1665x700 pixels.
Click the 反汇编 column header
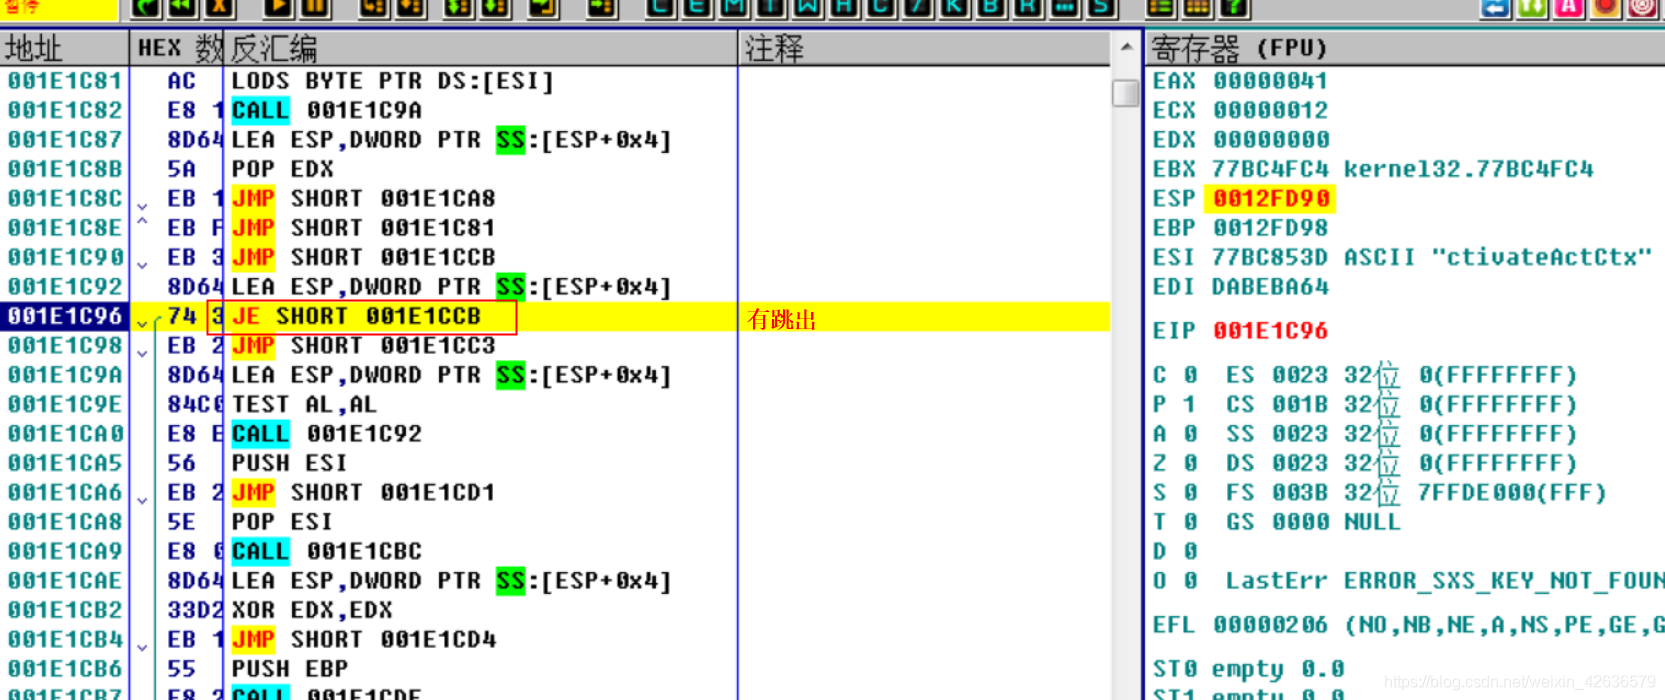482,48
